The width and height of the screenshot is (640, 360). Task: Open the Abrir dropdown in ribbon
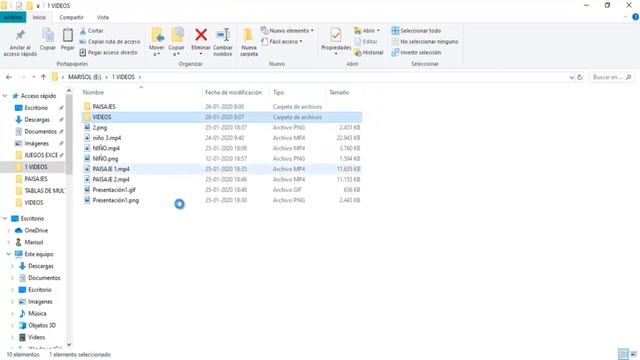point(367,31)
